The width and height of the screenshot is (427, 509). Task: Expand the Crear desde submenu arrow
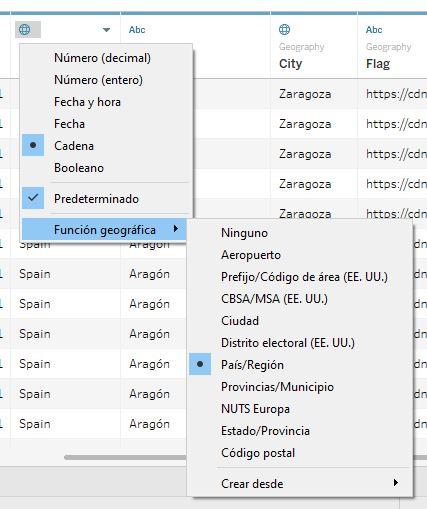396,483
